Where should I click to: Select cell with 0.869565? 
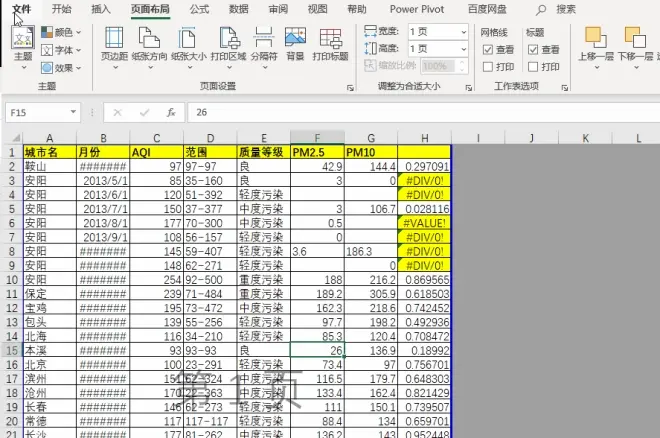tap(424, 280)
